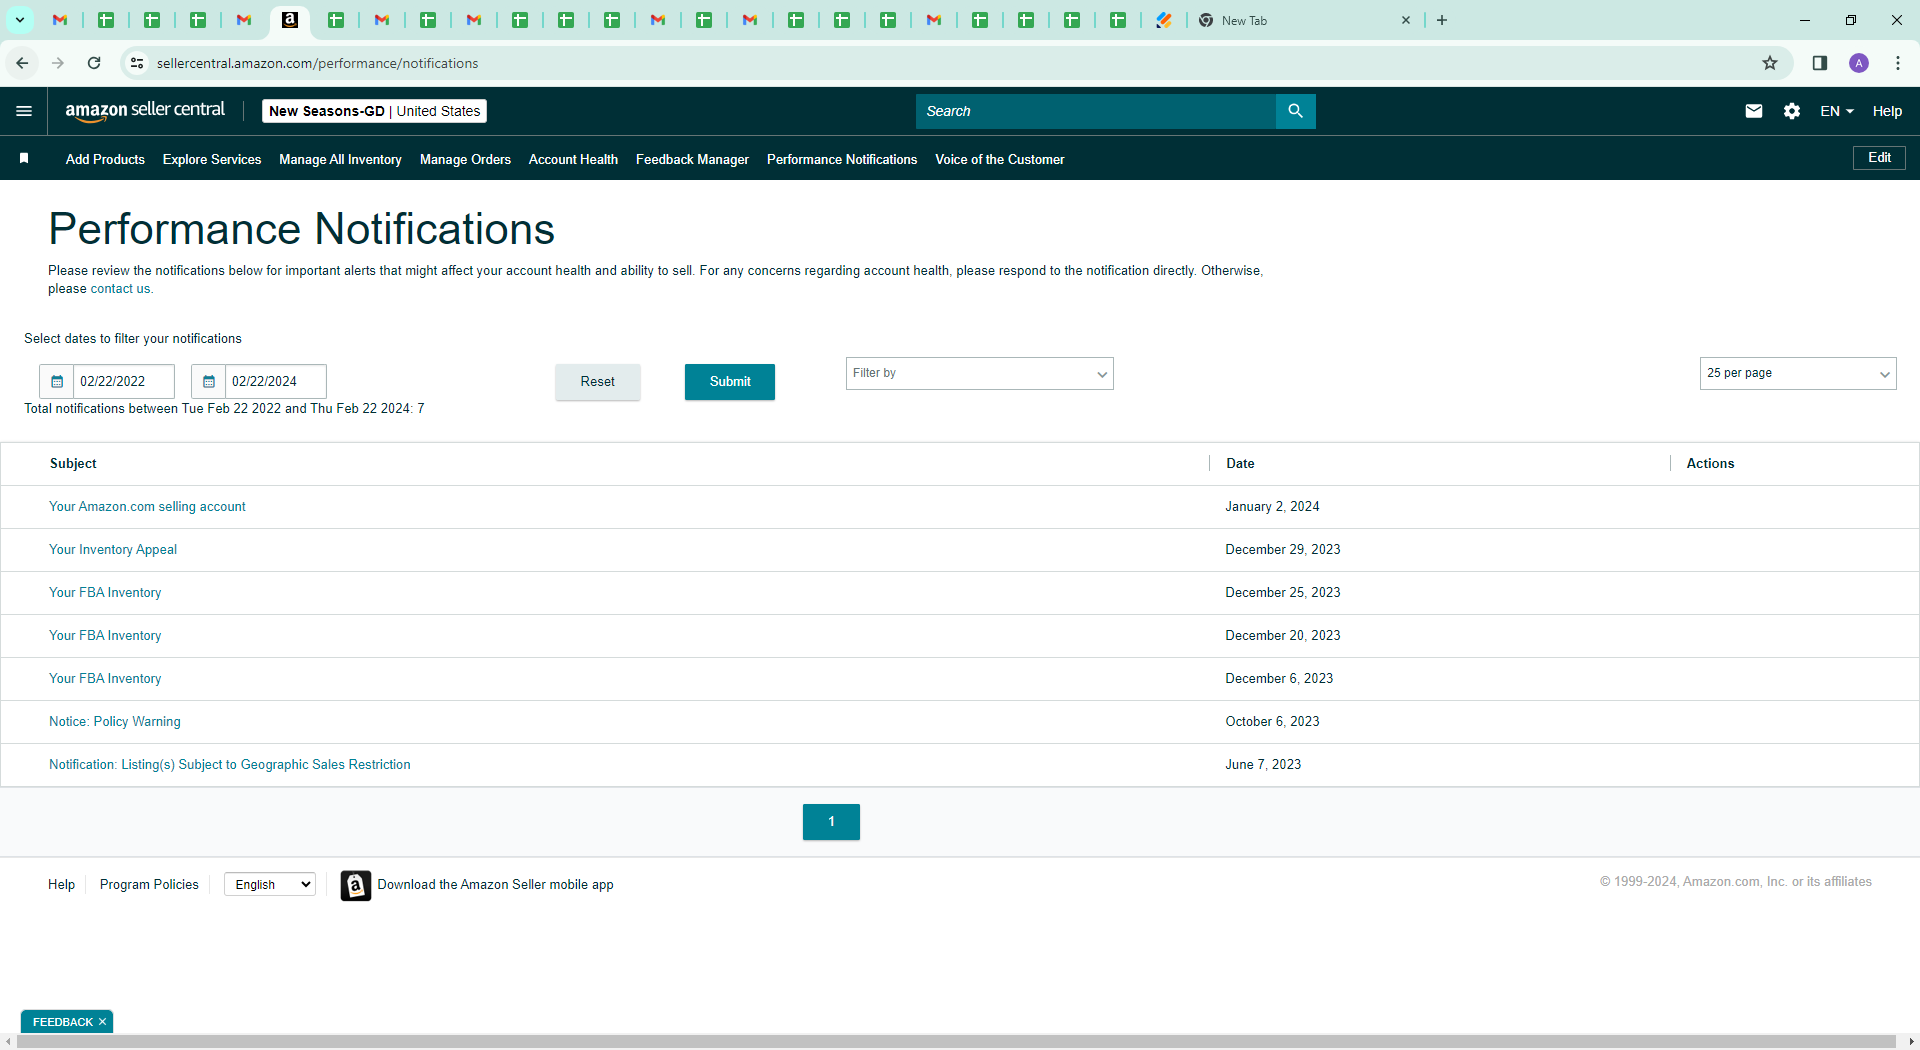Open a new browser tab with plus
Viewport: 1920px width, 1050px height.
[1442, 20]
